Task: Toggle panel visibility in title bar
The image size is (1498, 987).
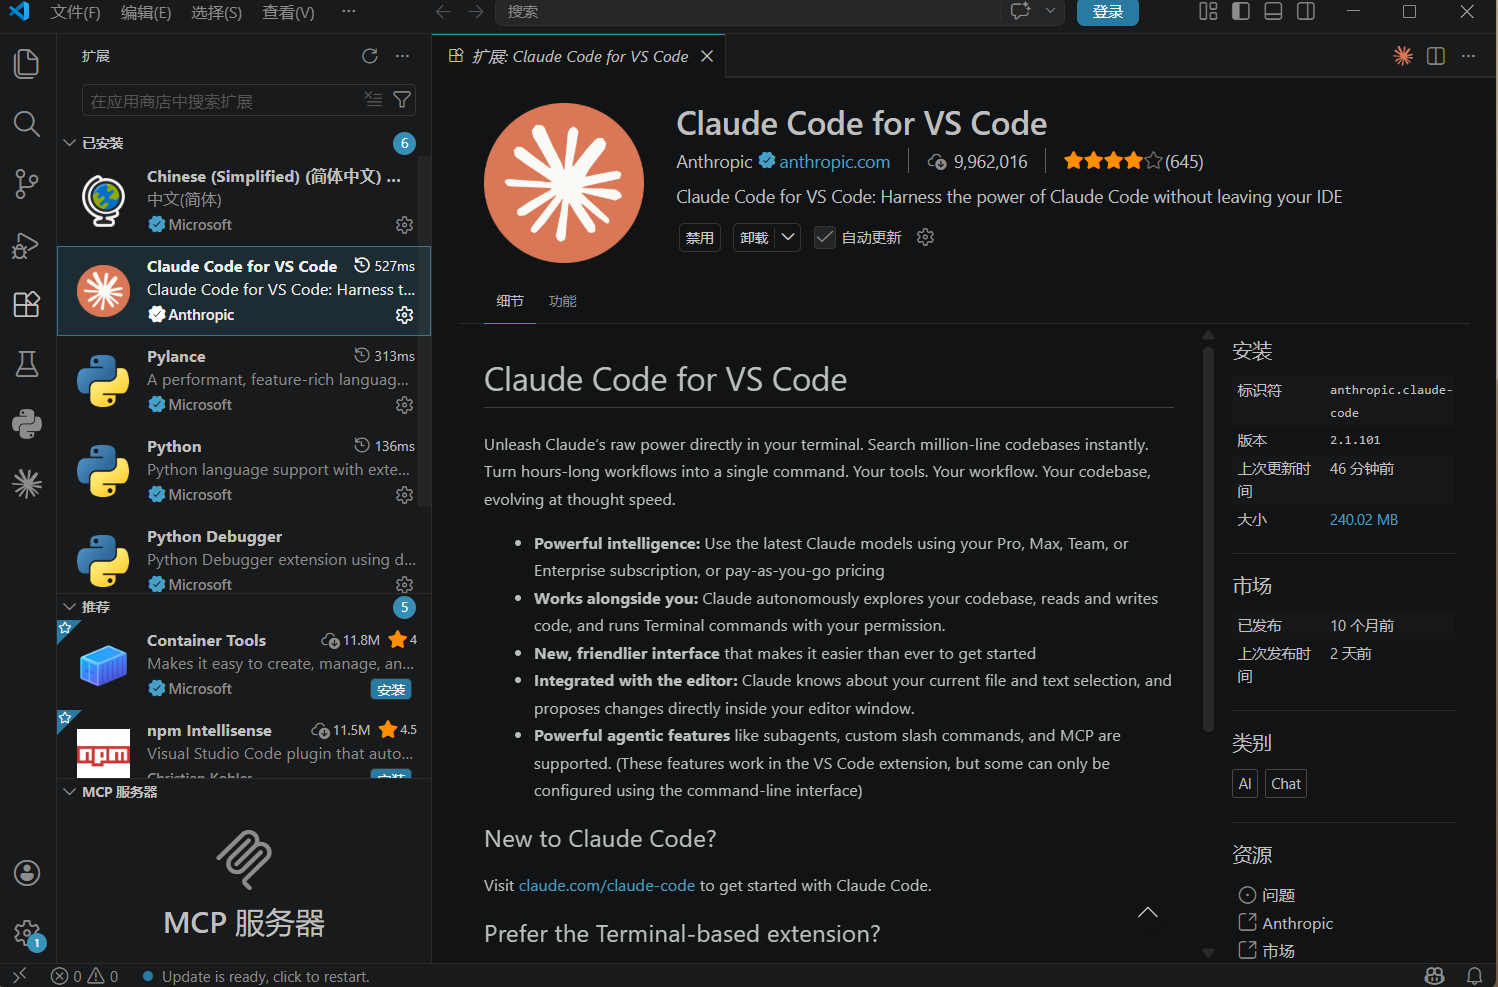Action: tap(1273, 12)
